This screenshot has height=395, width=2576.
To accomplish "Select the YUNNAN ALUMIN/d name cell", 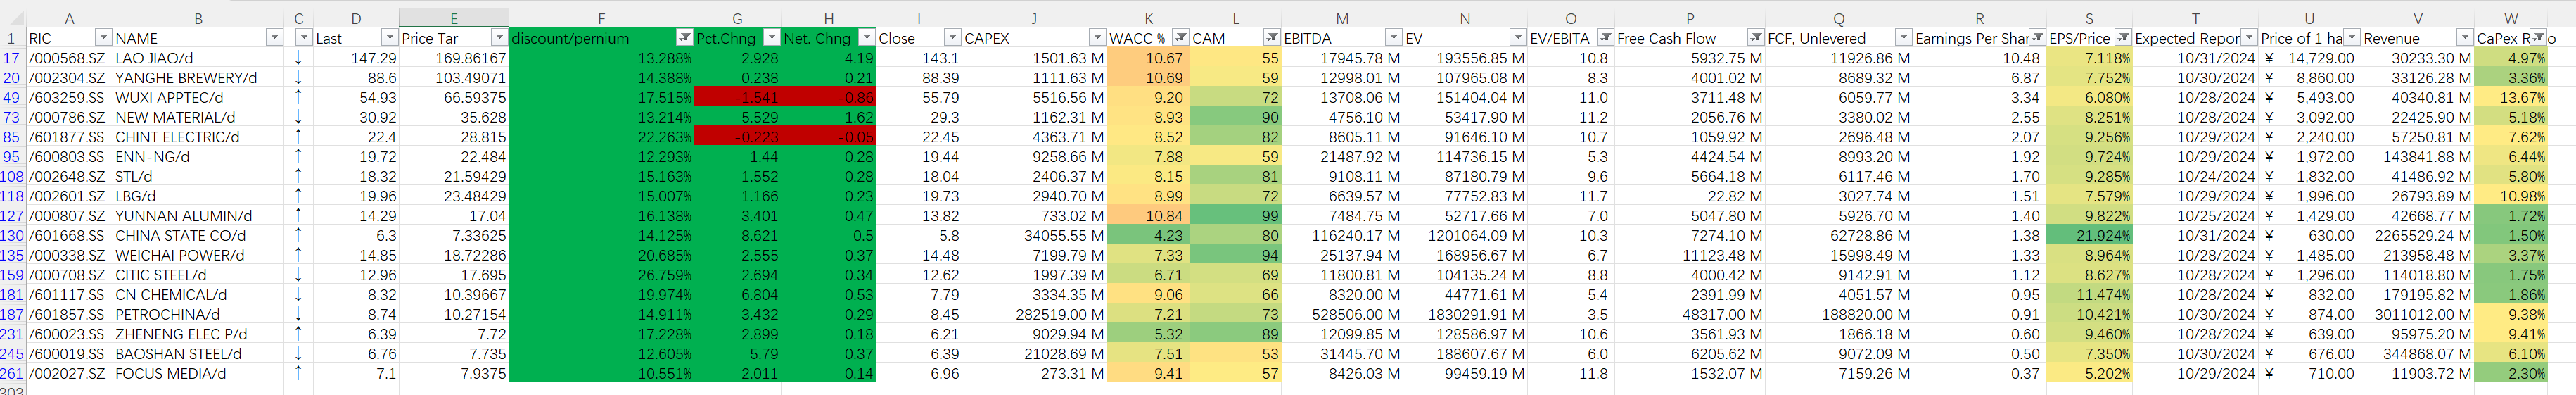I will point(198,216).
